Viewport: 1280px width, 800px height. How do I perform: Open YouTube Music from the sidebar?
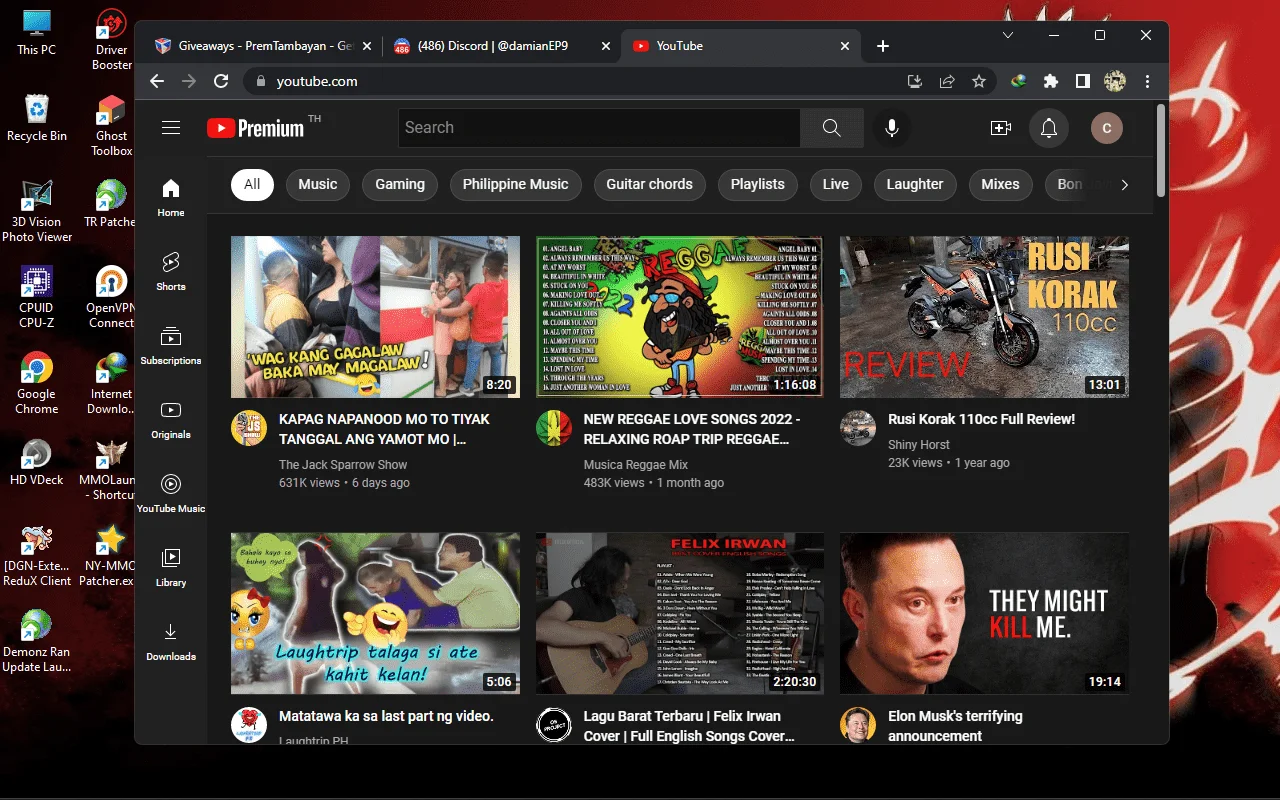(x=171, y=493)
